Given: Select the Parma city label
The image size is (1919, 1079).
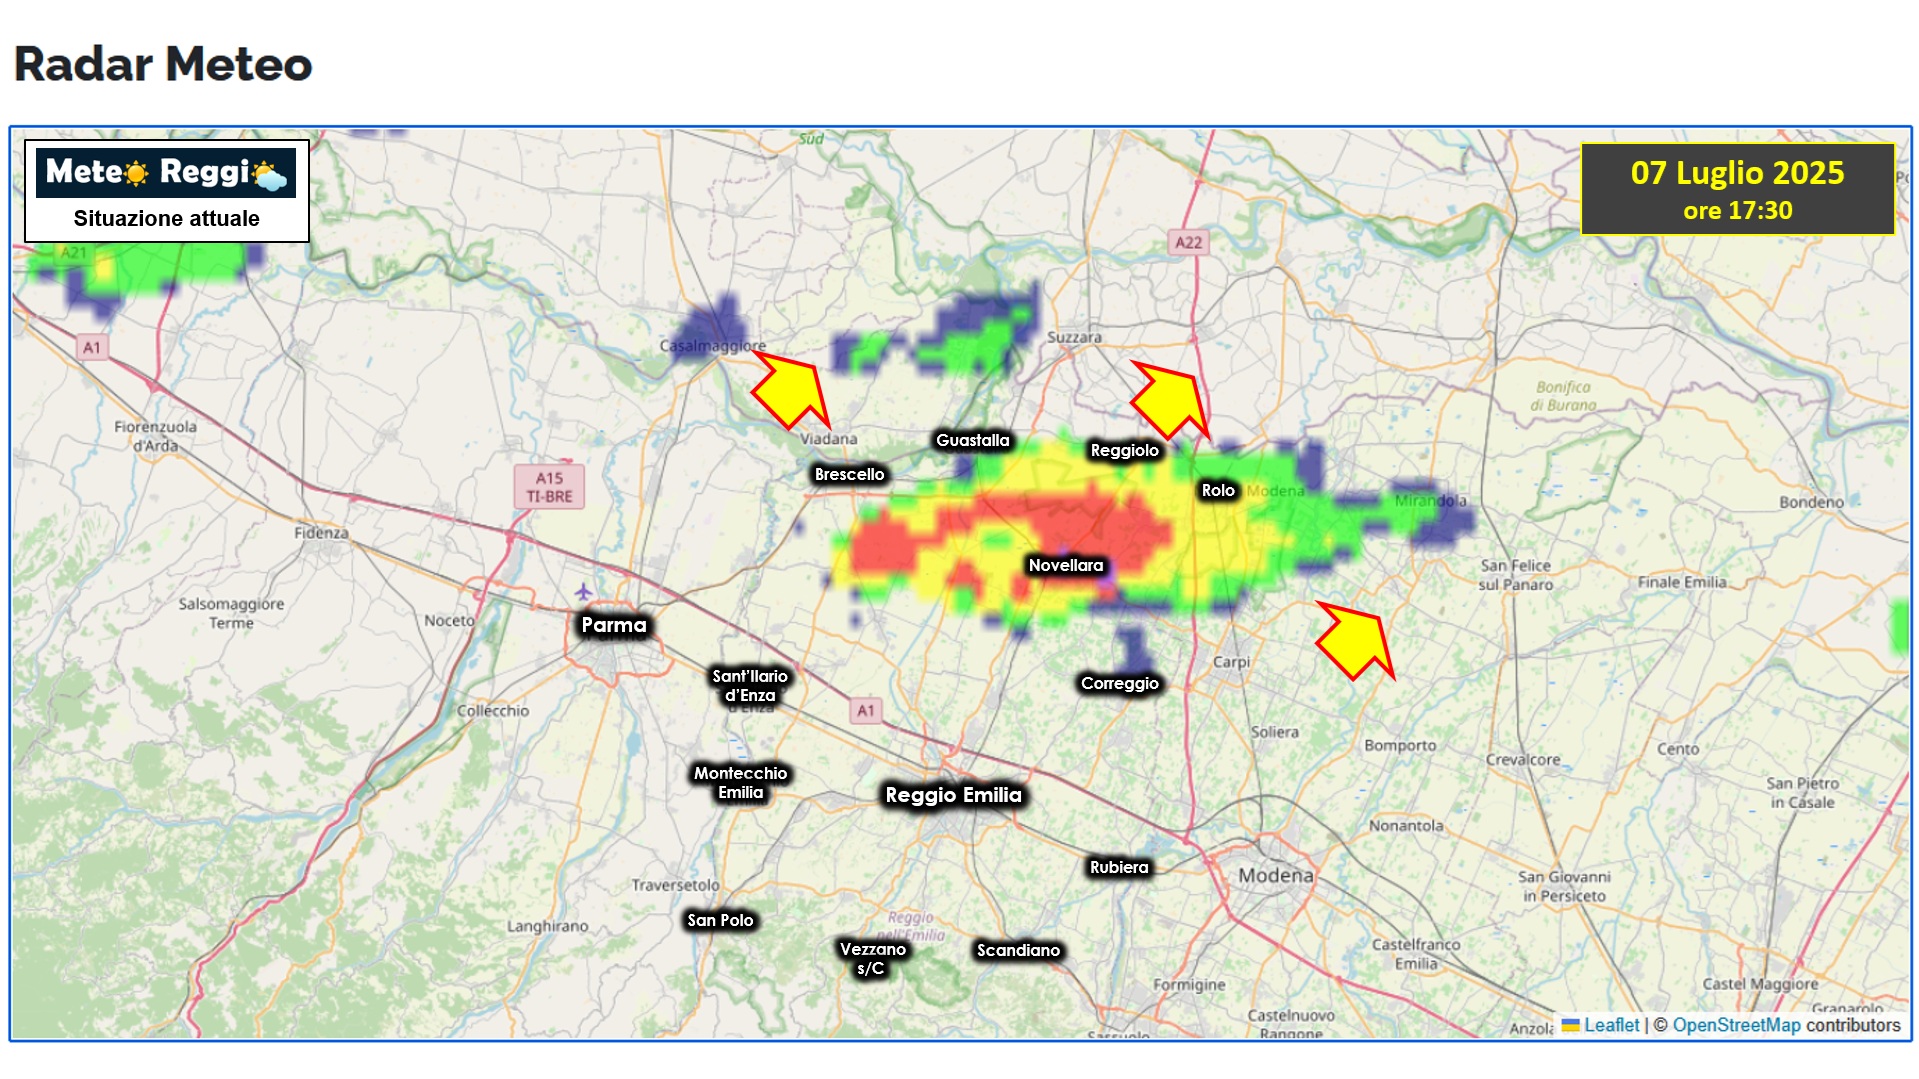Looking at the screenshot, I should point(614,625).
